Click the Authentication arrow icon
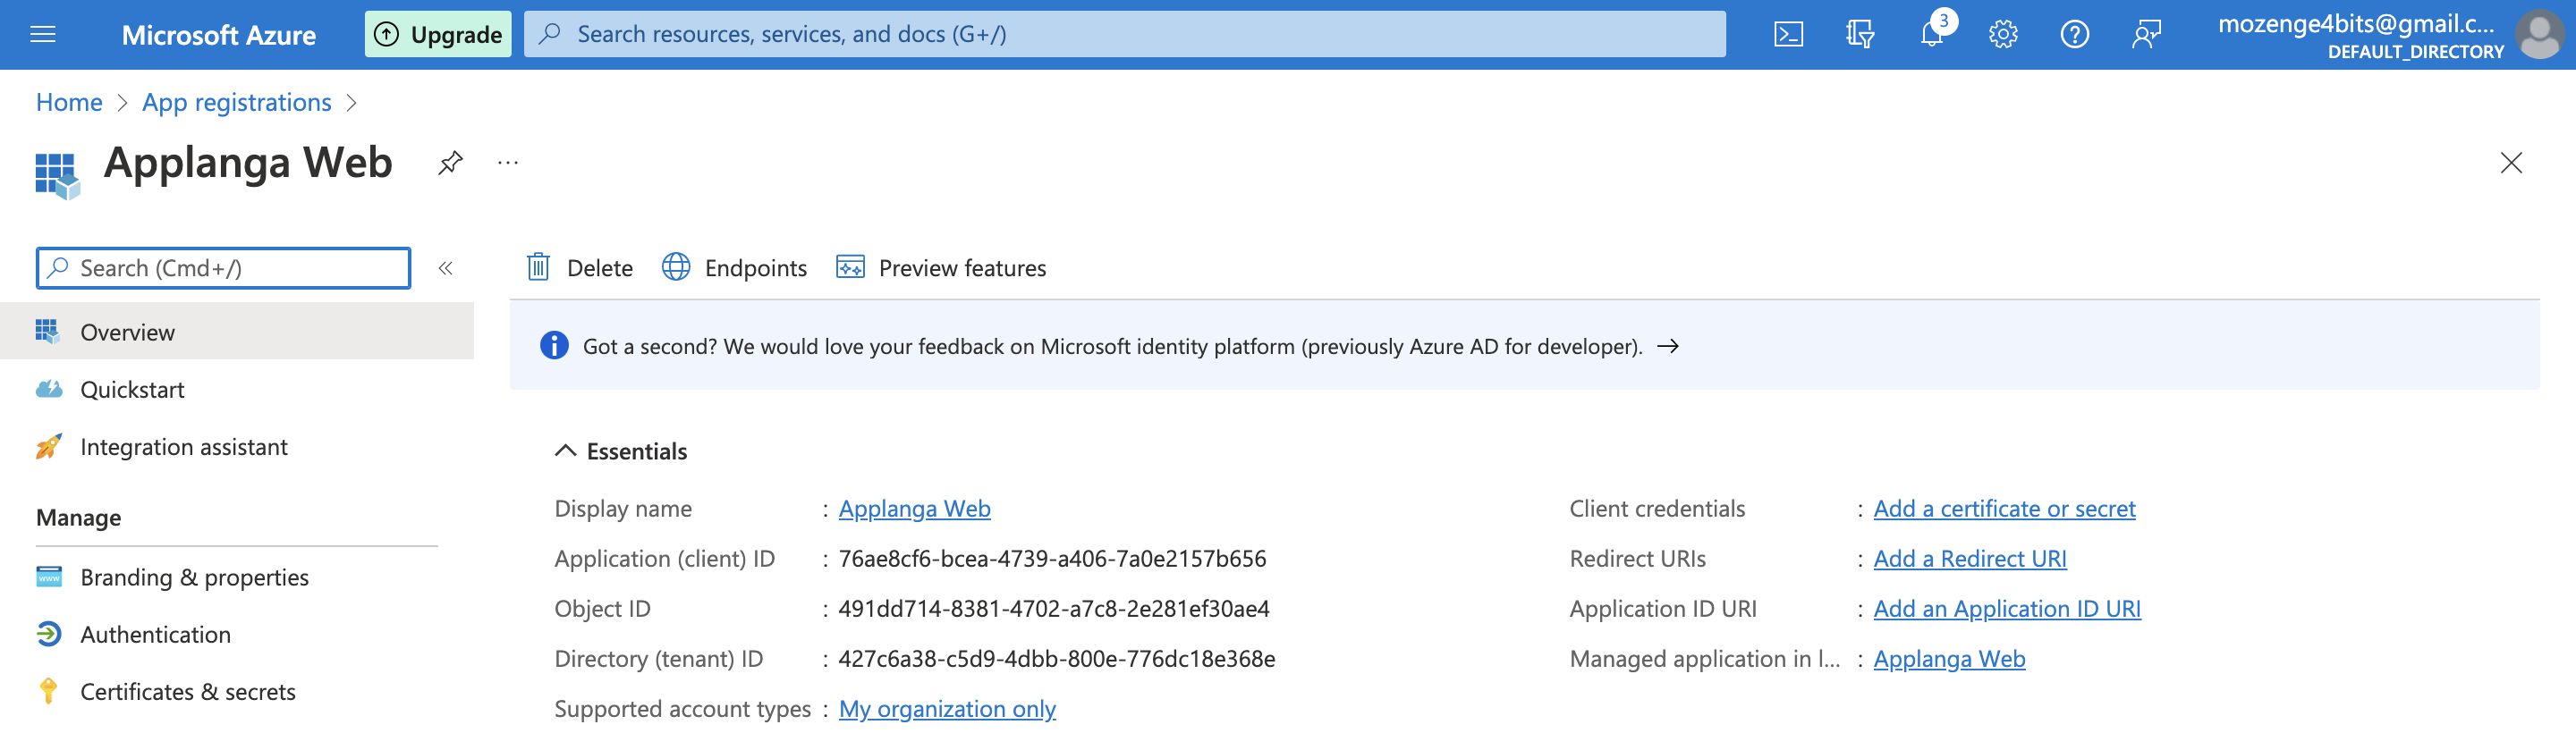Image resolution: width=2576 pixels, height=733 pixels. click(49, 634)
